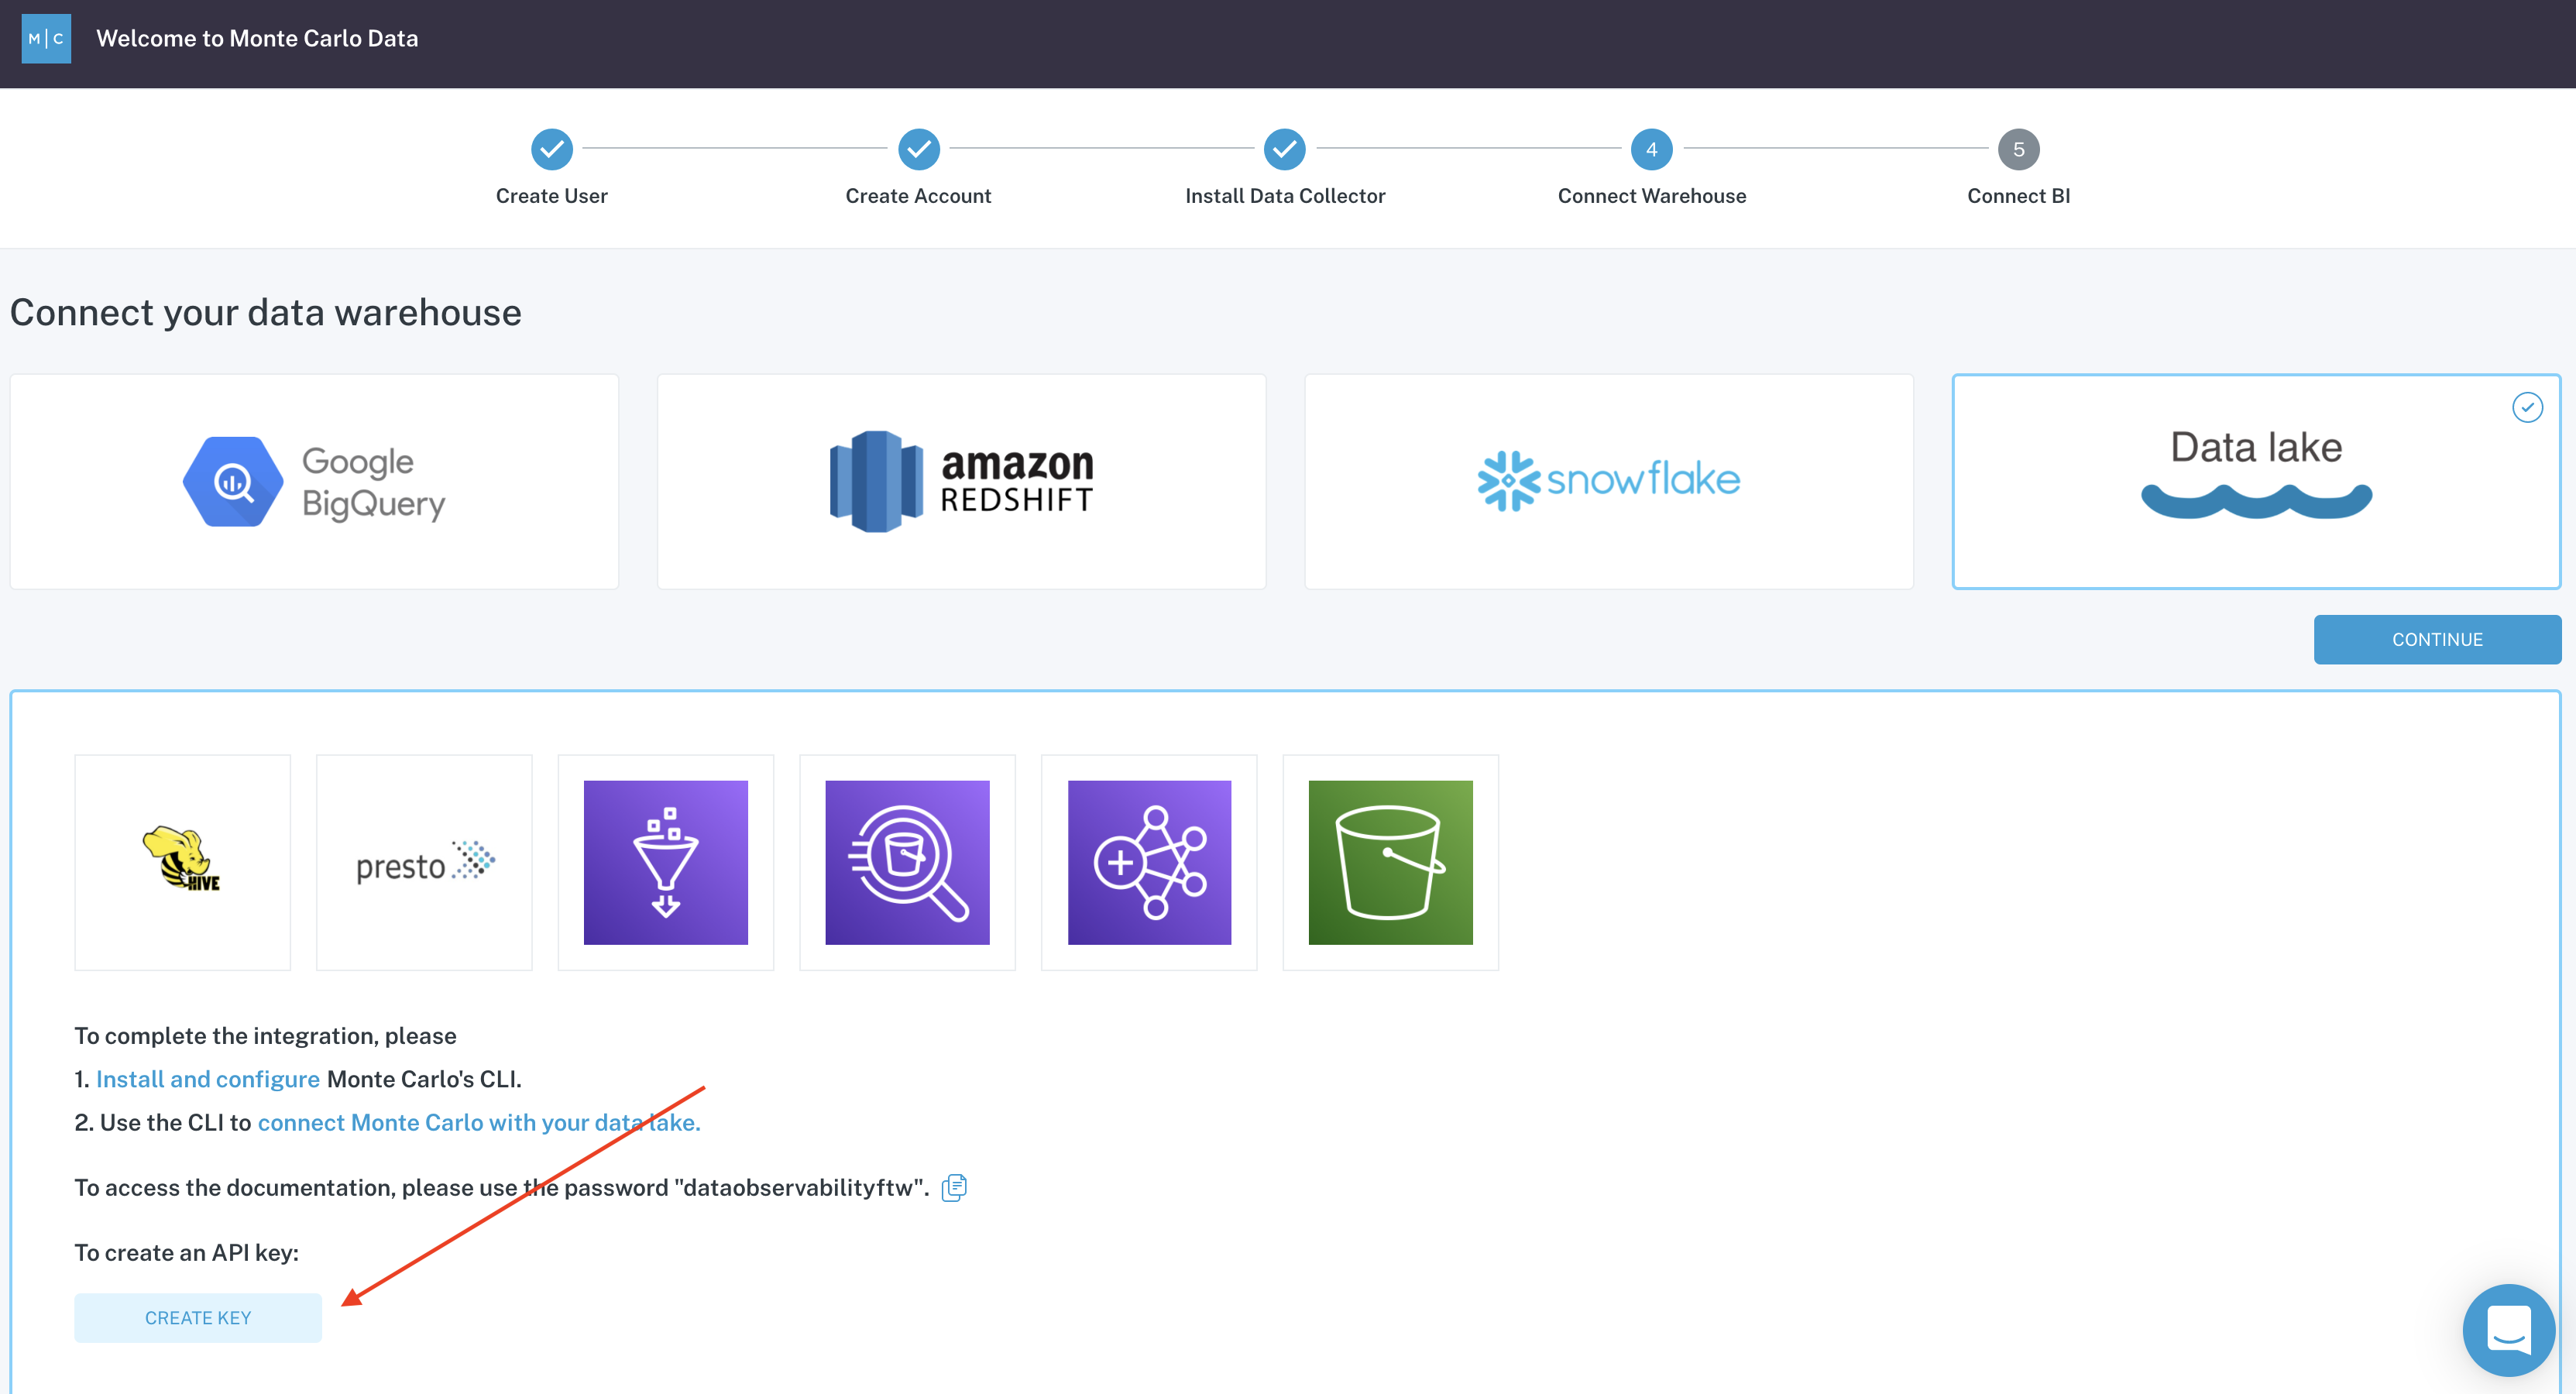This screenshot has width=2576, height=1394.
Task: Select the Snowflake warehouse card
Action: 1608,481
